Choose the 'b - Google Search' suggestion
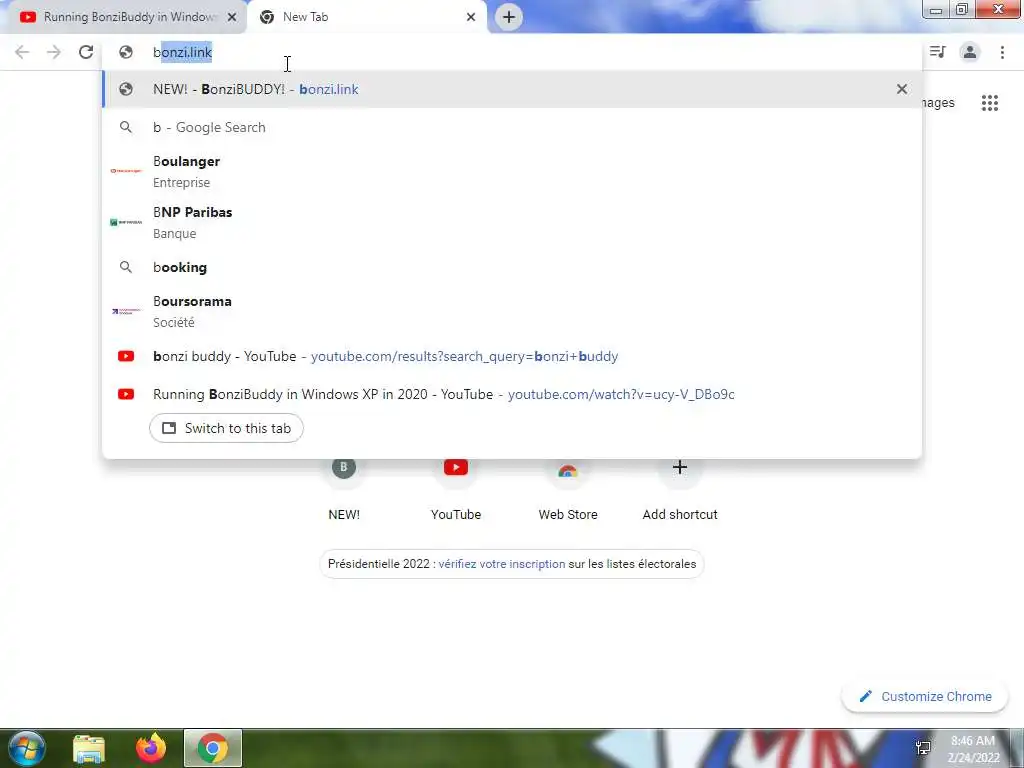The height and width of the screenshot is (768, 1024). point(512,127)
